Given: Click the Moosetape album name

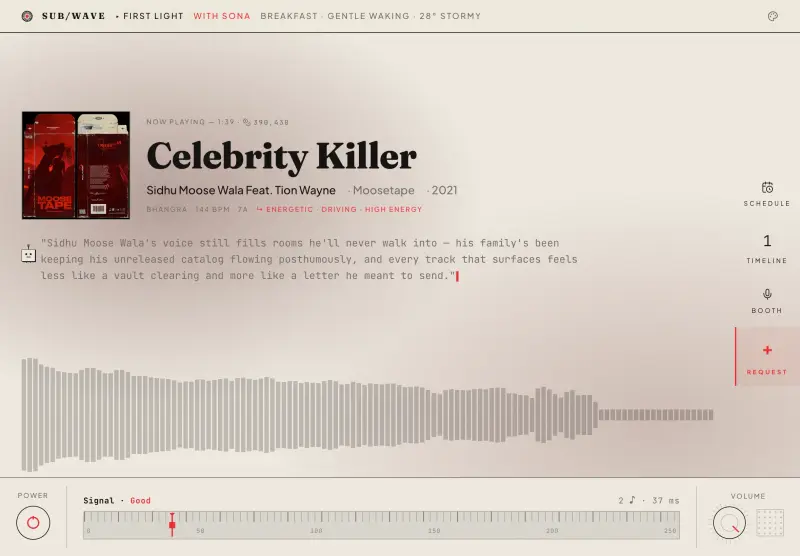Looking at the screenshot, I should [384, 190].
